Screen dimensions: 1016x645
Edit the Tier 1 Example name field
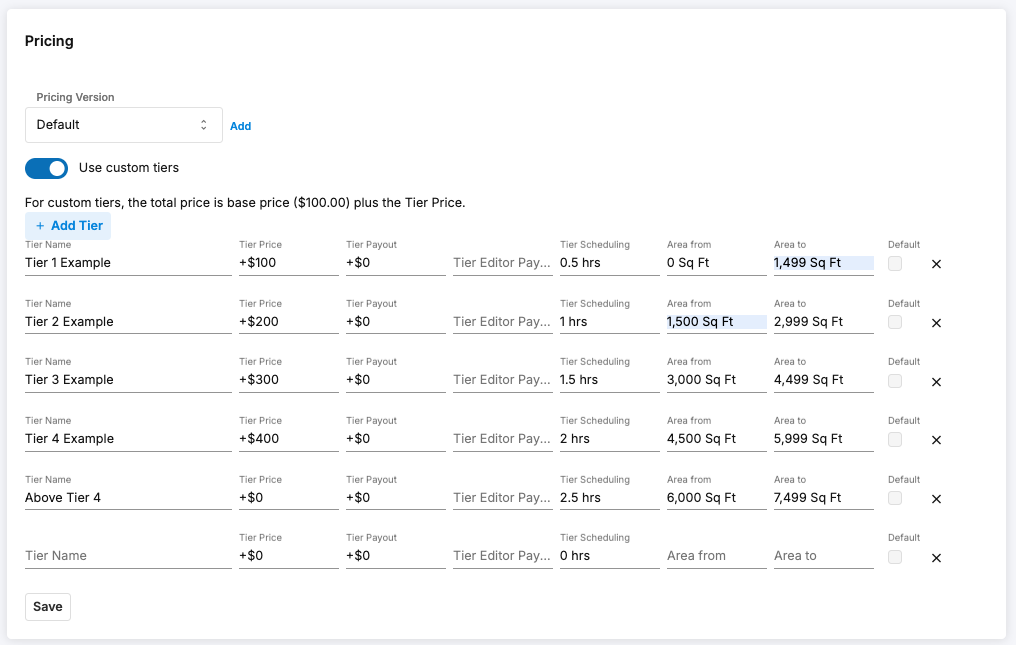pos(128,263)
